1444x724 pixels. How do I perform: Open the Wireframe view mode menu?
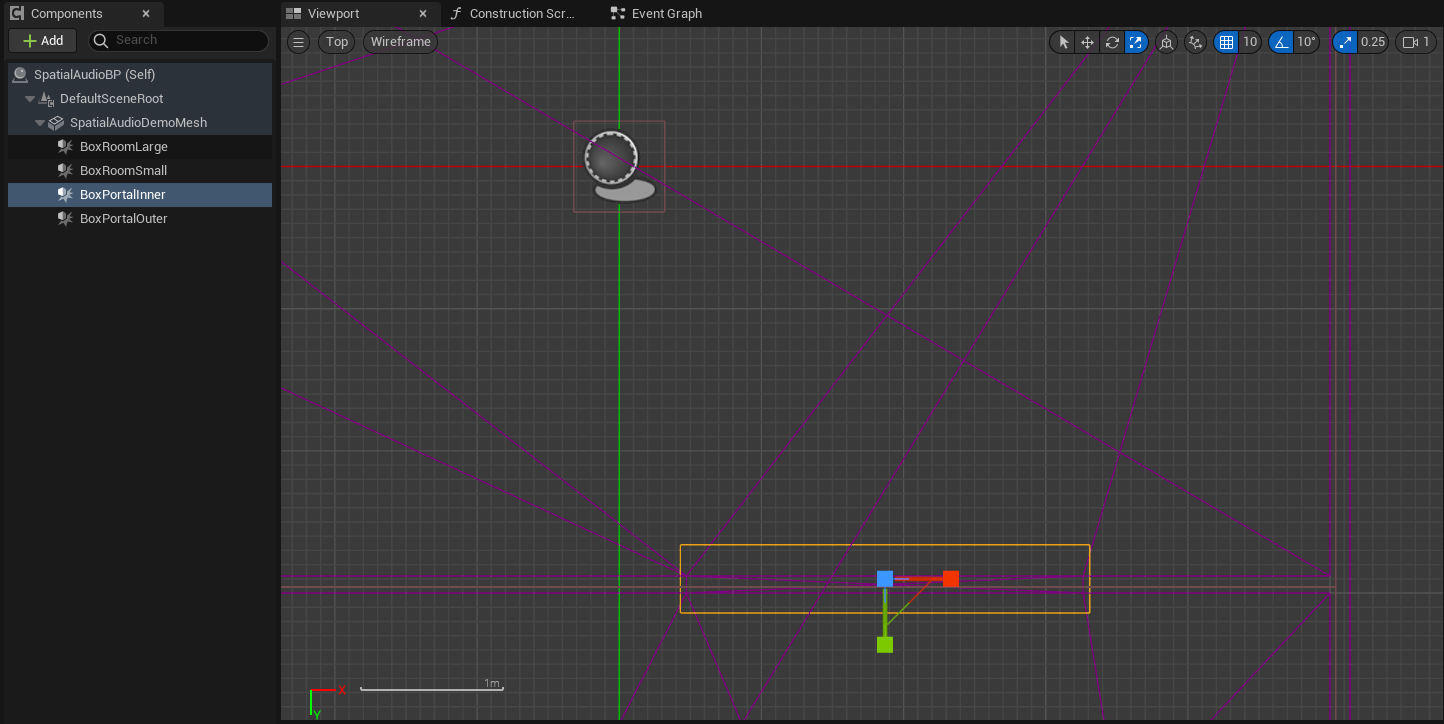coord(400,42)
